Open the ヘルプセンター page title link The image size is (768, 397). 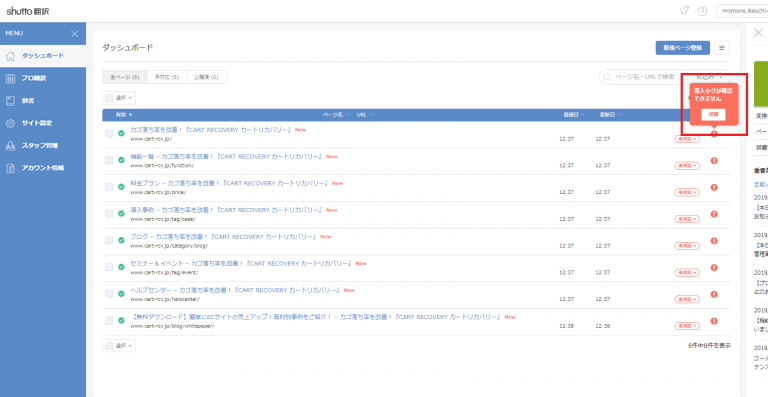(x=235, y=290)
